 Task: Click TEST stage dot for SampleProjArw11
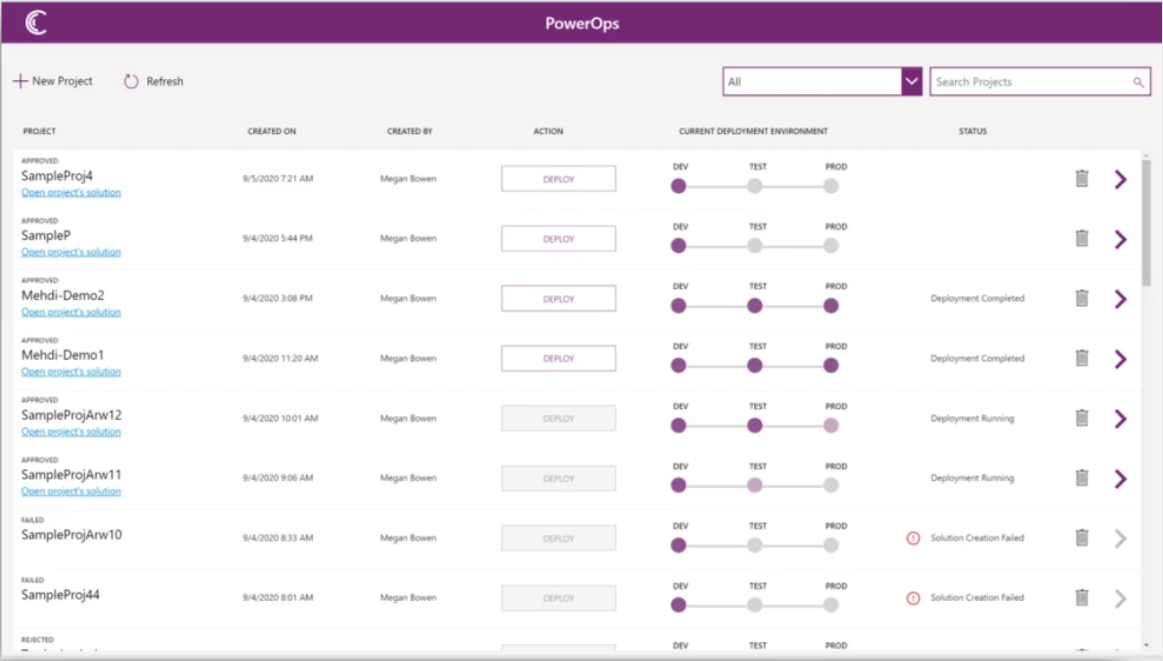pos(754,485)
